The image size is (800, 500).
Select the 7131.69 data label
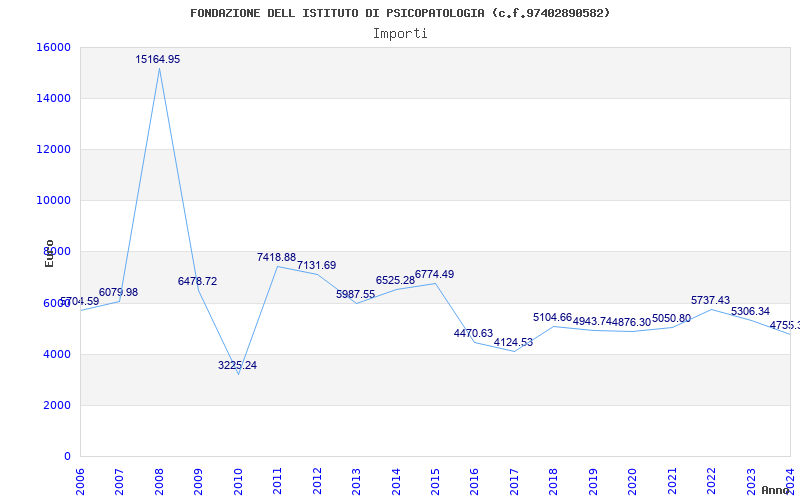pyautogui.click(x=317, y=266)
